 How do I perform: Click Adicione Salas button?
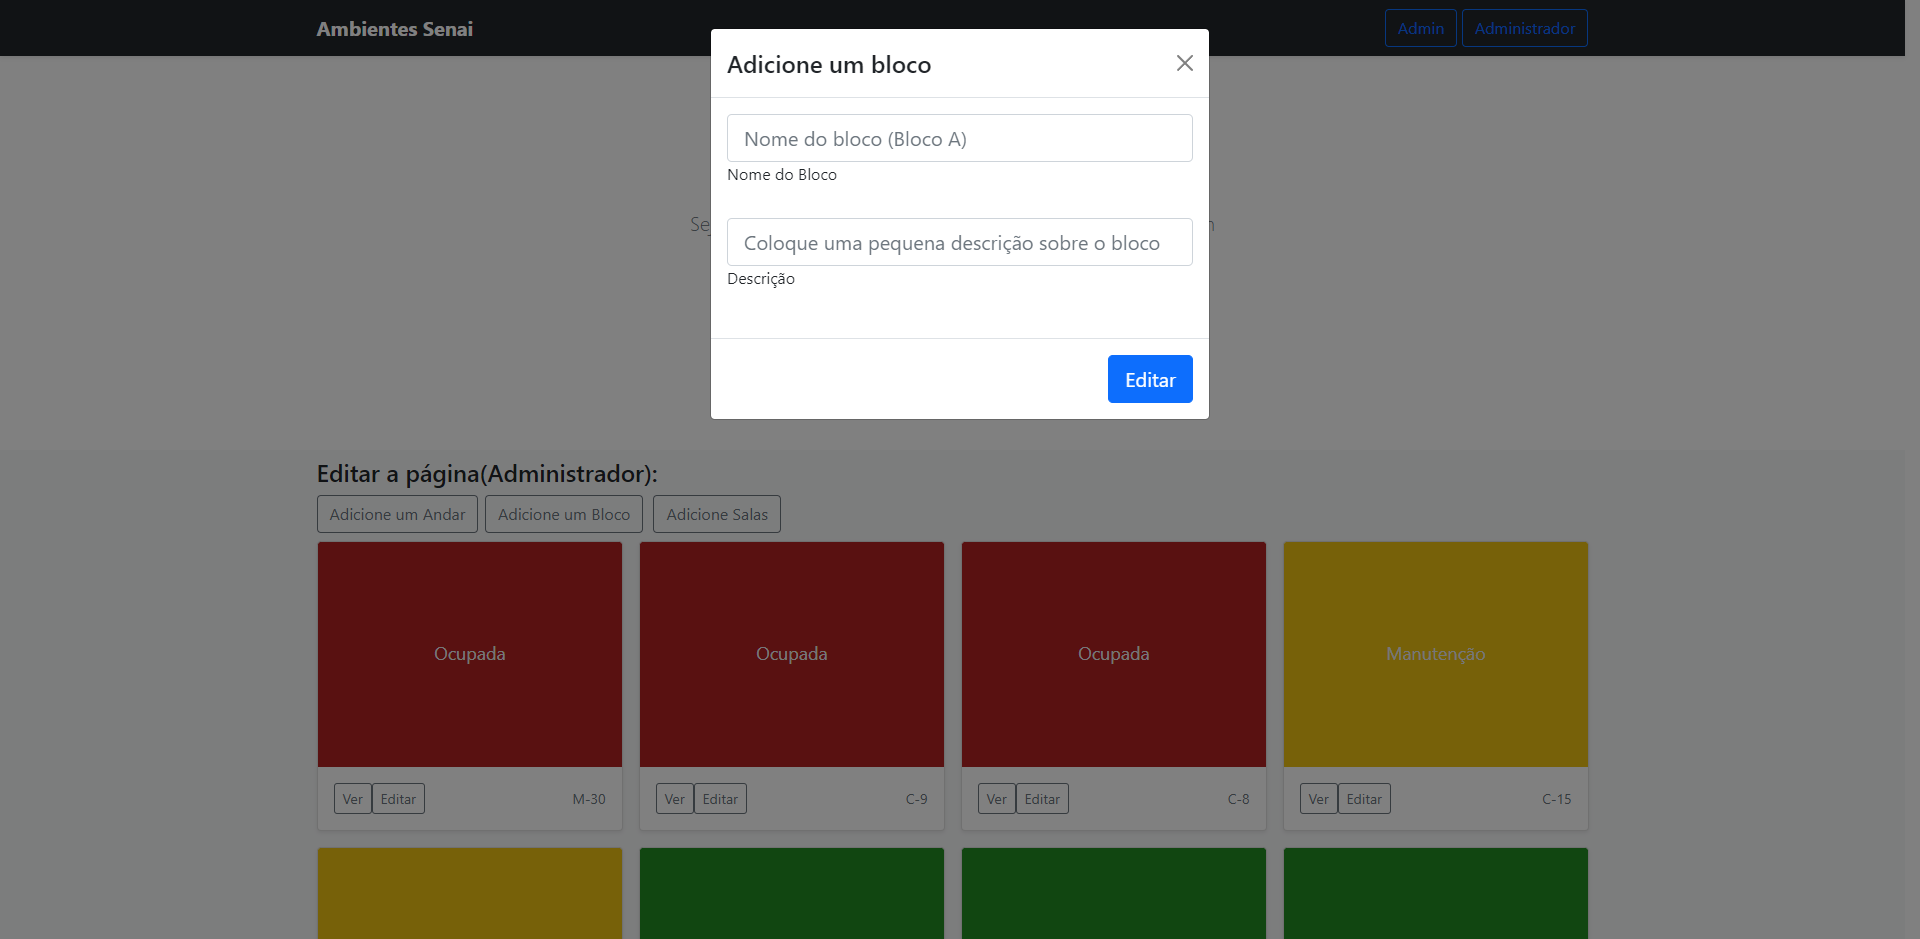[x=717, y=514]
